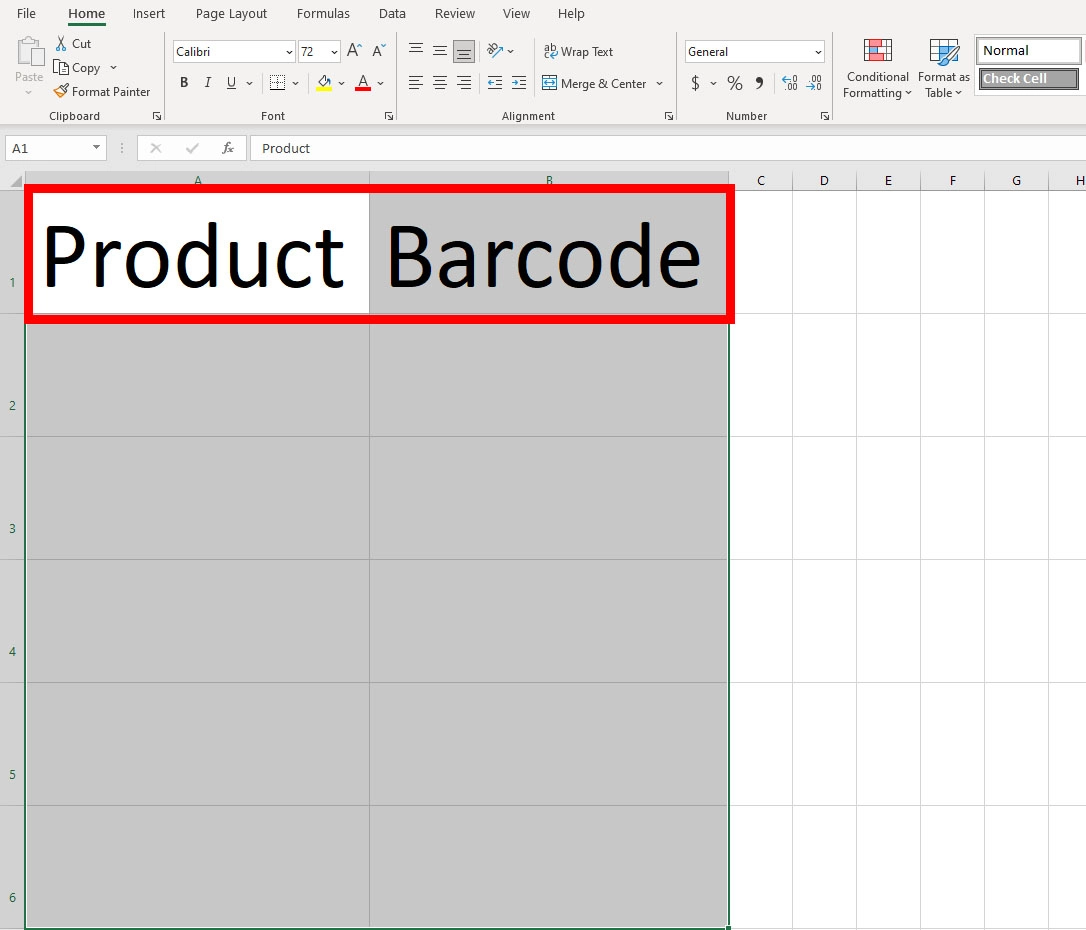Click the Wrap Text icon
The image size is (1086, 930).
pyautogui.click(x=579, y=51)
